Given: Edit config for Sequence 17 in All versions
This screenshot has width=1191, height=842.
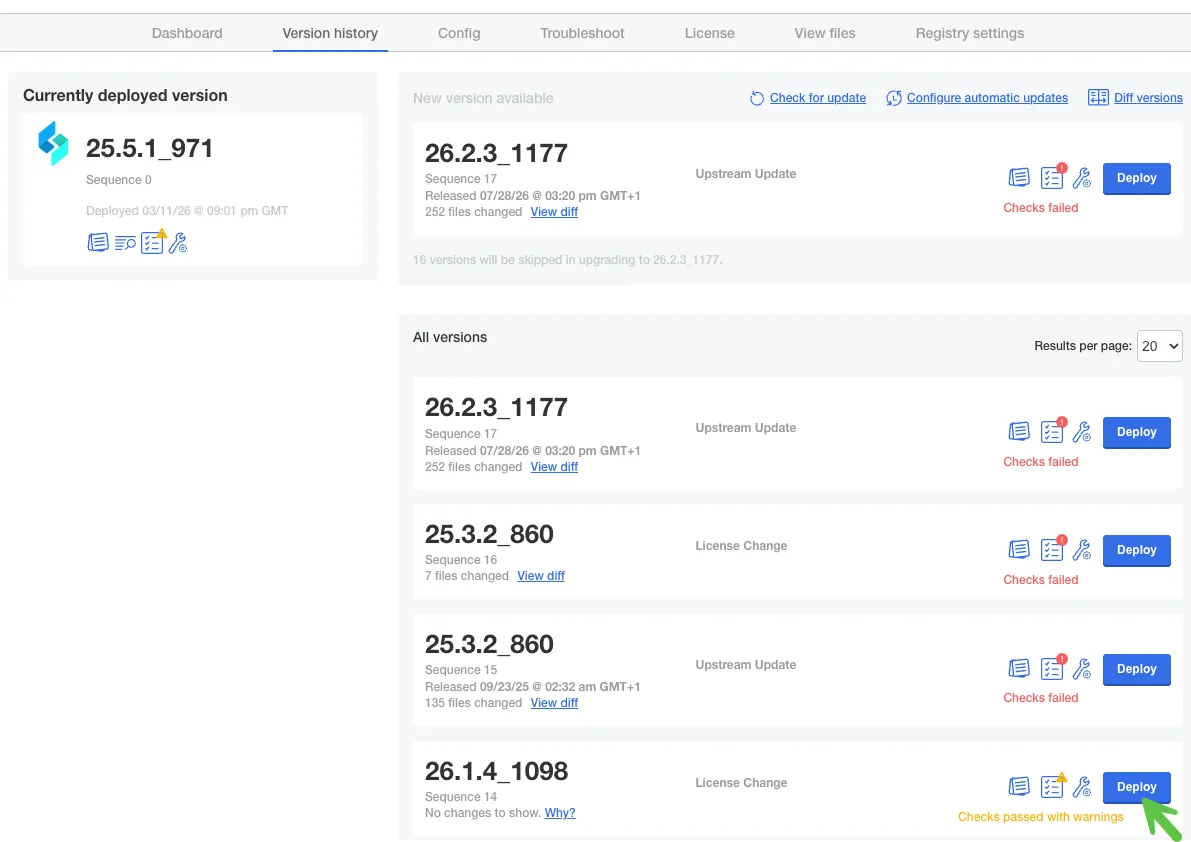Looking at the screenshot, I should coord(1082,431).
